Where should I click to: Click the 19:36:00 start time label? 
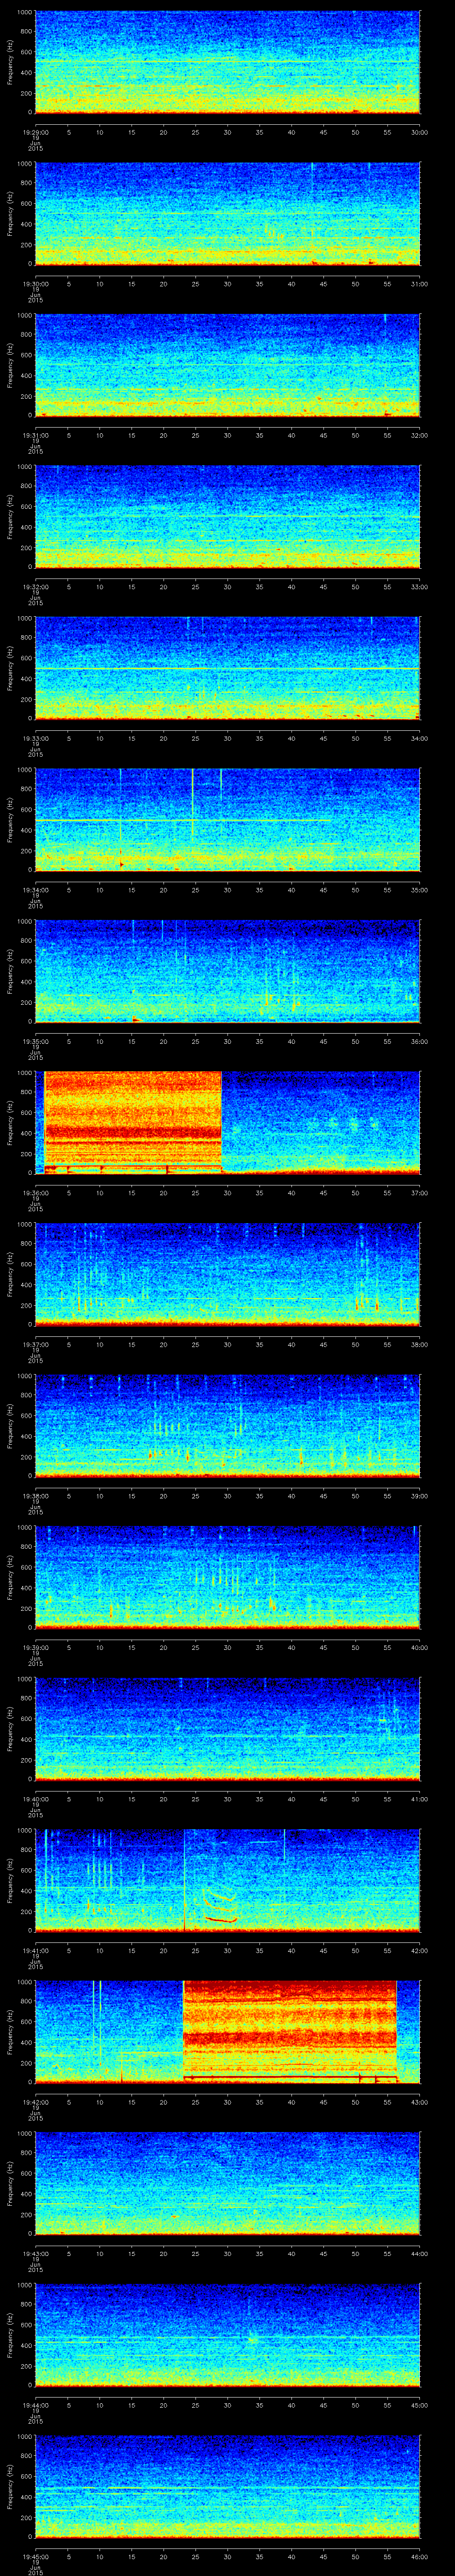click(x=35, y=1193)
